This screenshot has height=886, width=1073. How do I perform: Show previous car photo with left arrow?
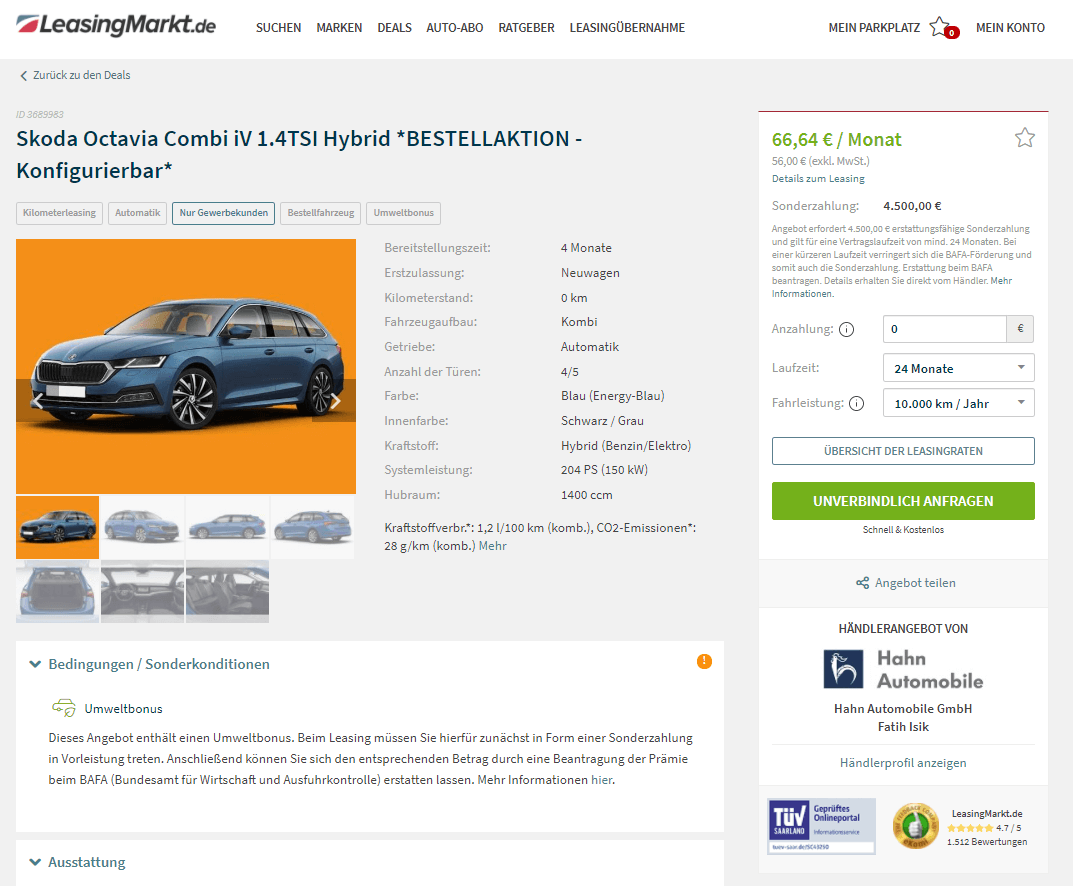pos(39,401)
